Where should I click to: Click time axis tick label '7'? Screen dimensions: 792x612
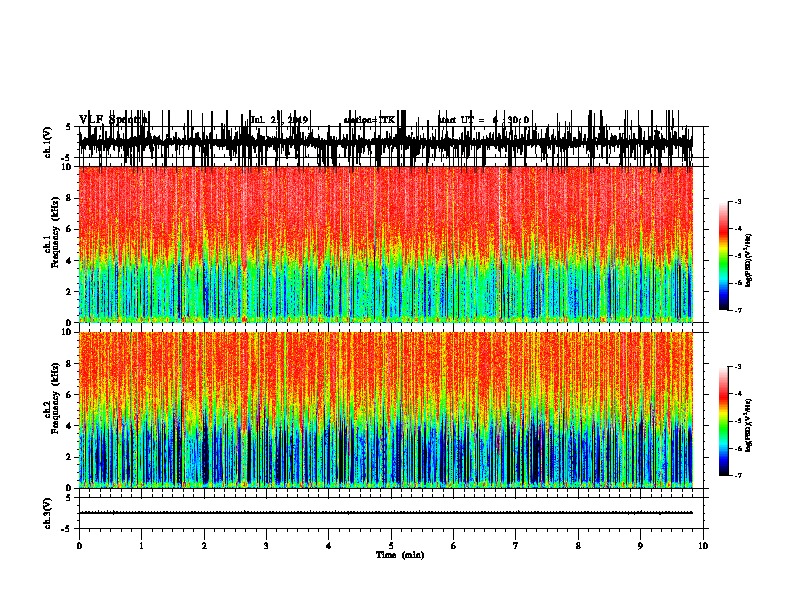[x=516, y=546]
